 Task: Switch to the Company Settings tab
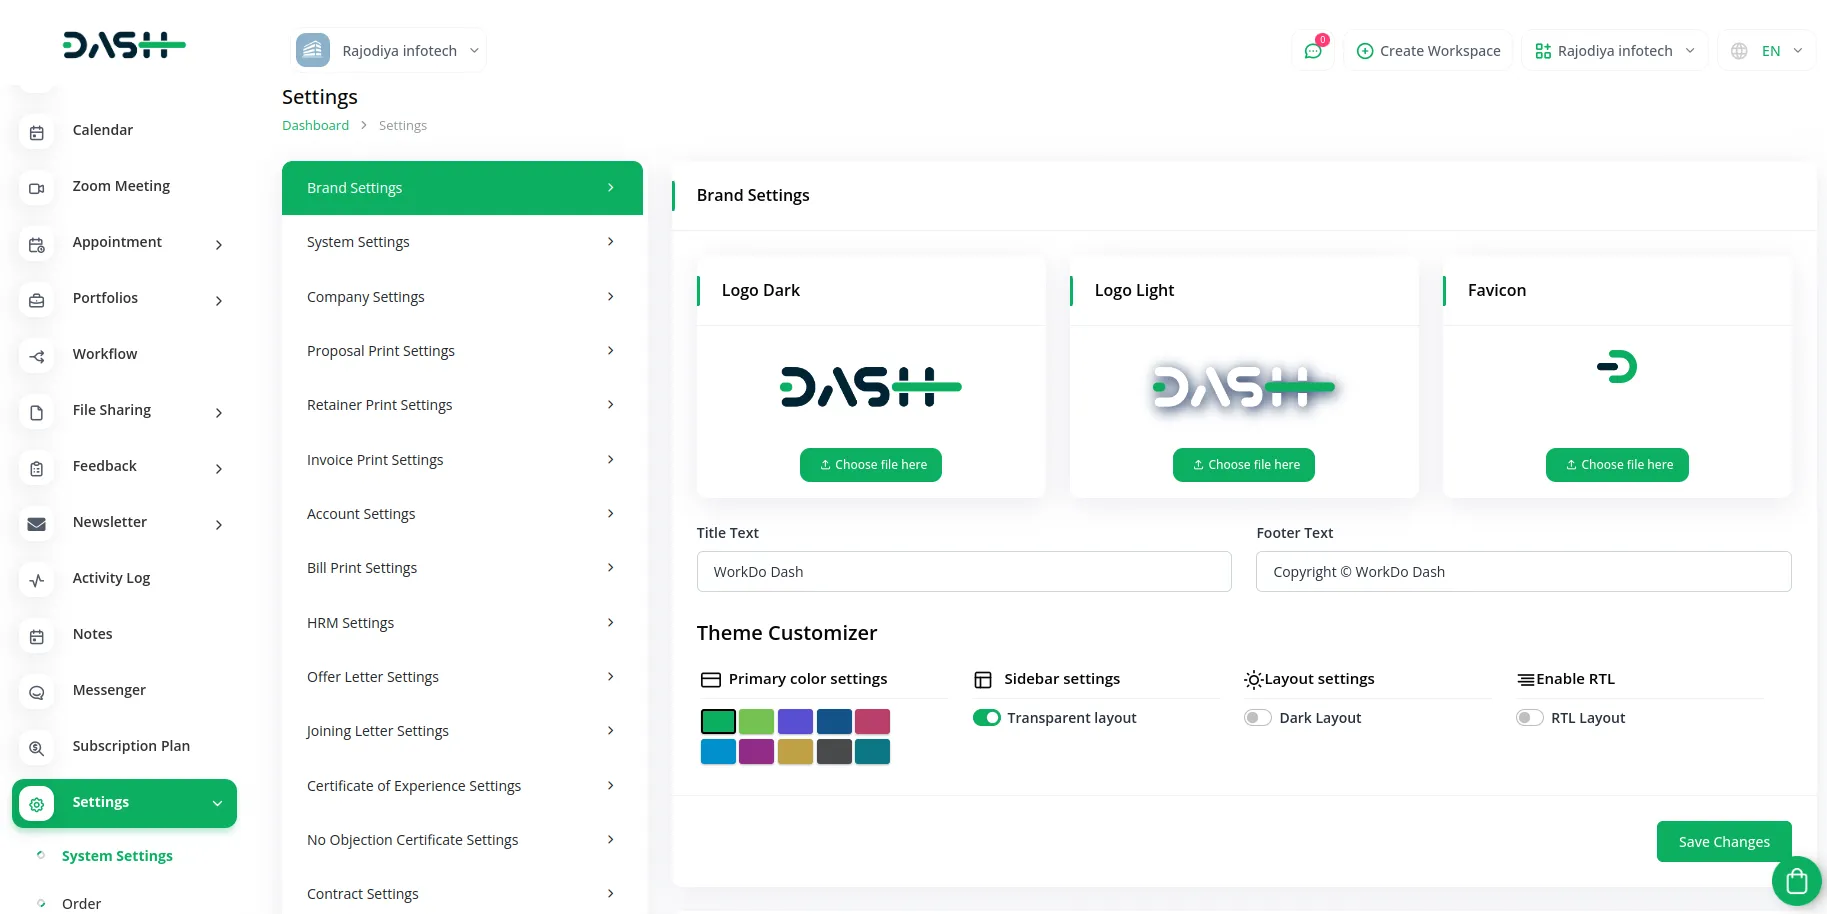[461, 296]
